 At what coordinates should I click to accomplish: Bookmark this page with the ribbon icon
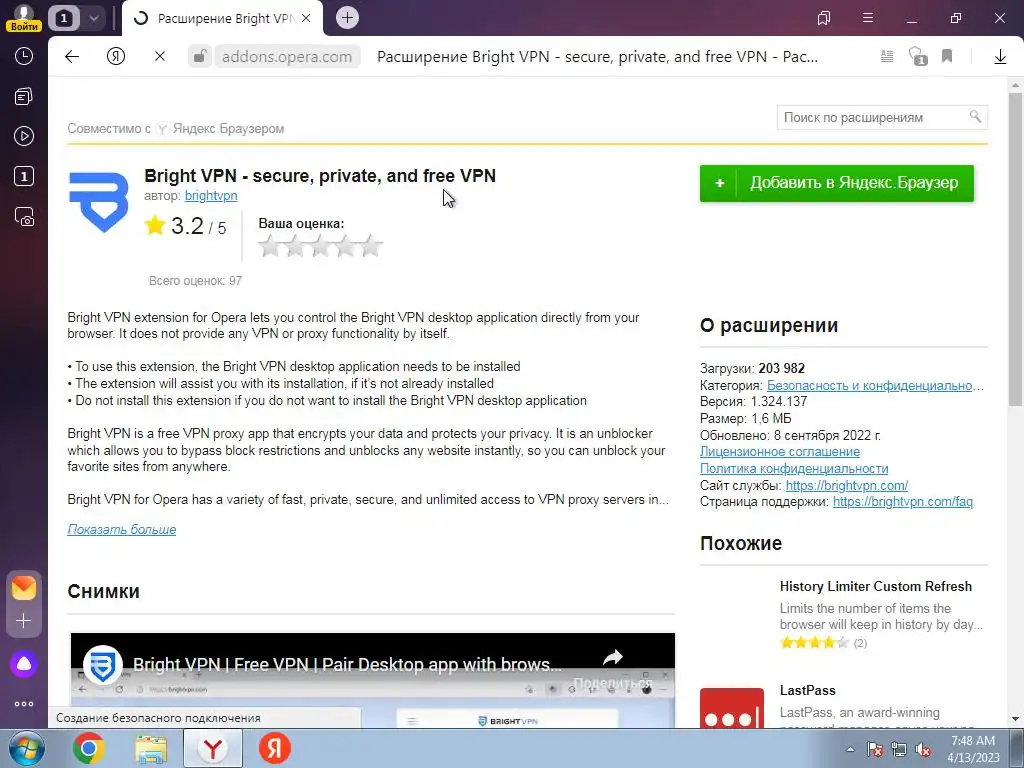tap(947, 57)
